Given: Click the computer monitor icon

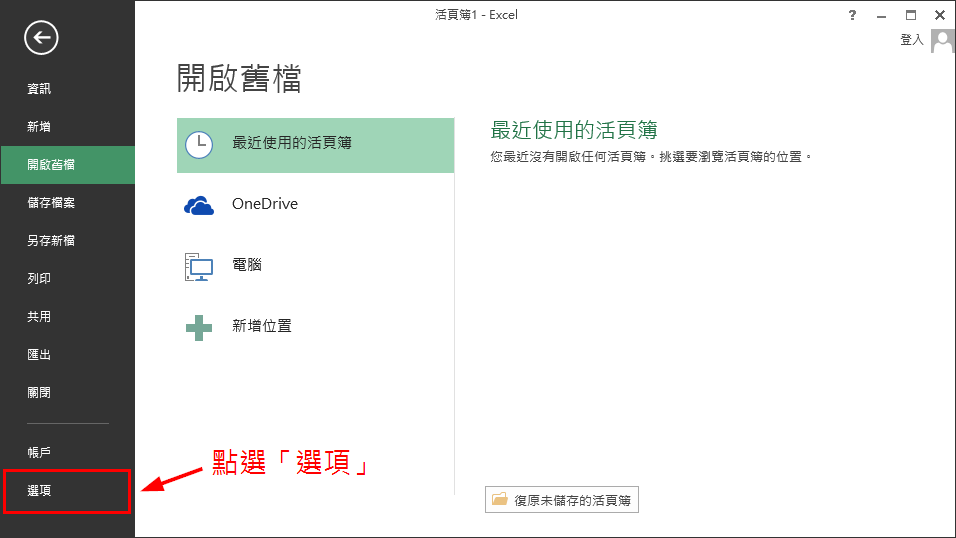Looking at the screenshot, I should point(199,266).
